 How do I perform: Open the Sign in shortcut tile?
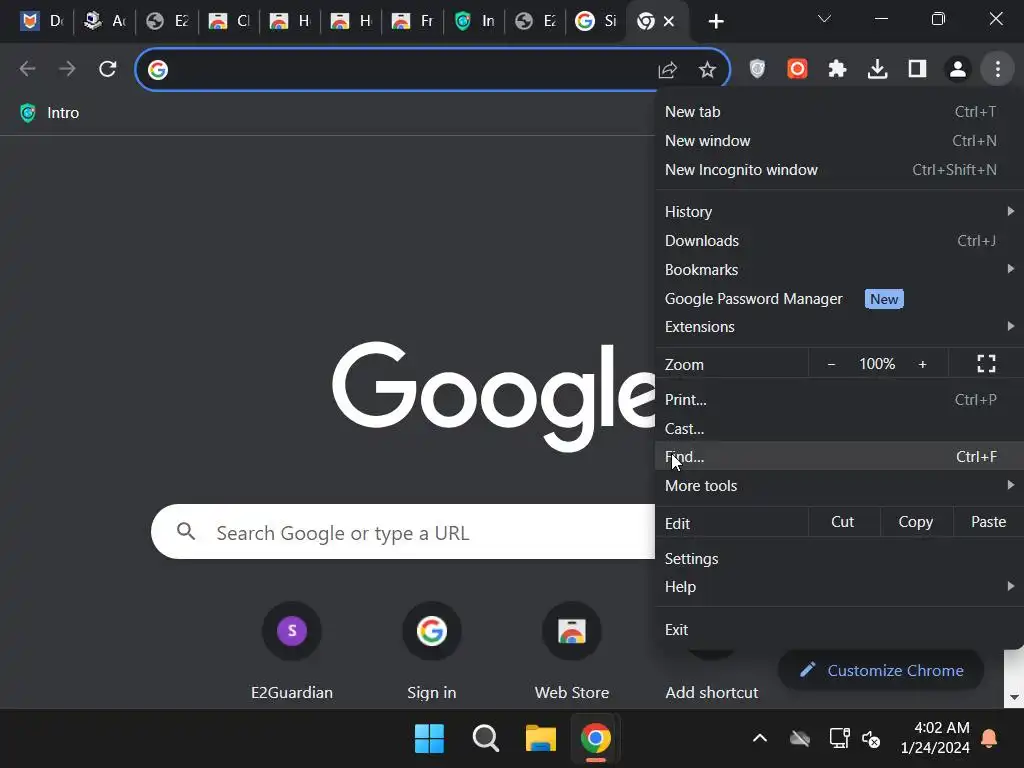pyautogui.click(x=432, y=650)
